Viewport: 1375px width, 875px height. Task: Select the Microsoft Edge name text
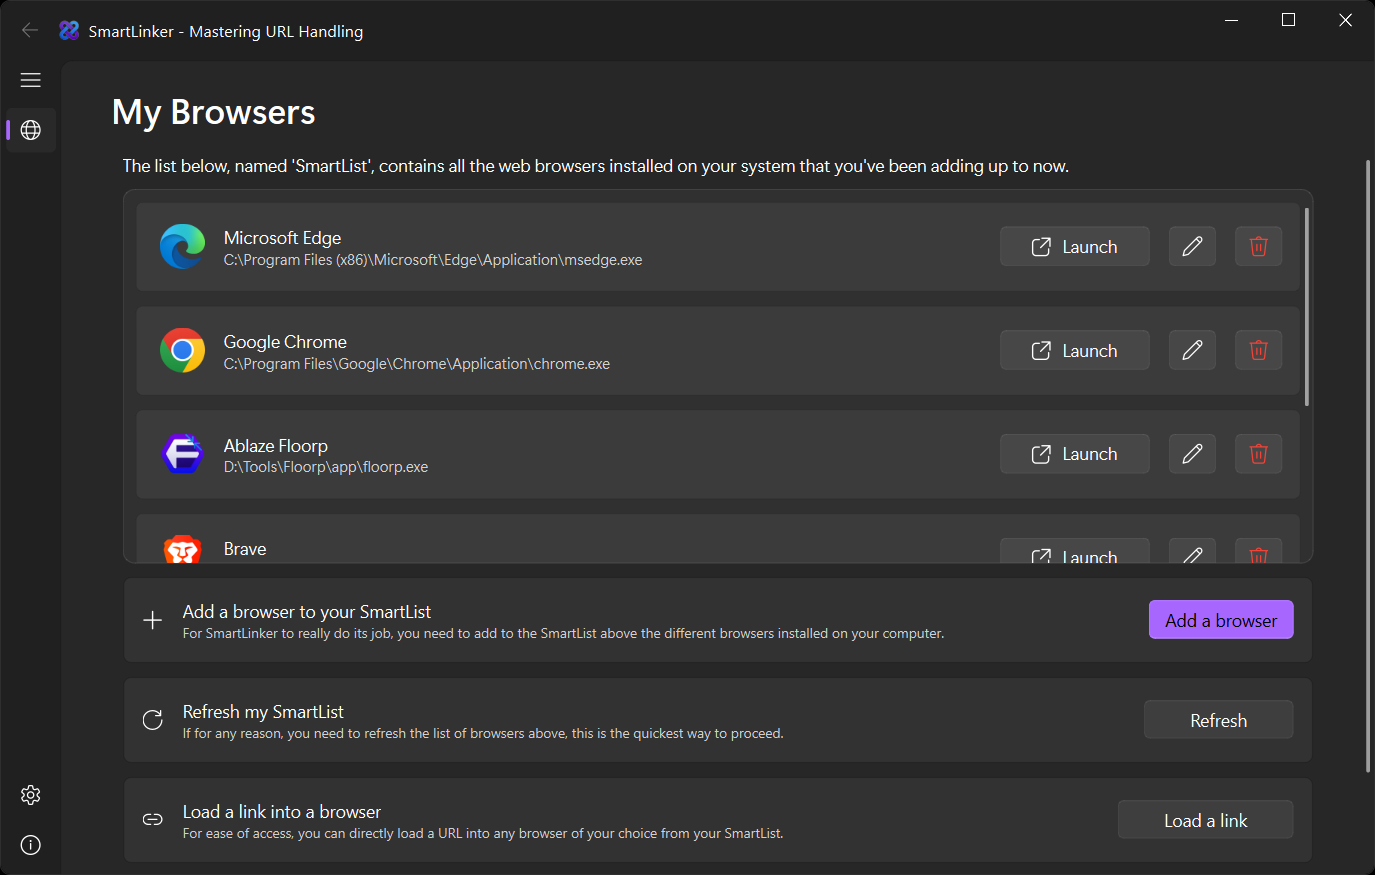(282, 237)
